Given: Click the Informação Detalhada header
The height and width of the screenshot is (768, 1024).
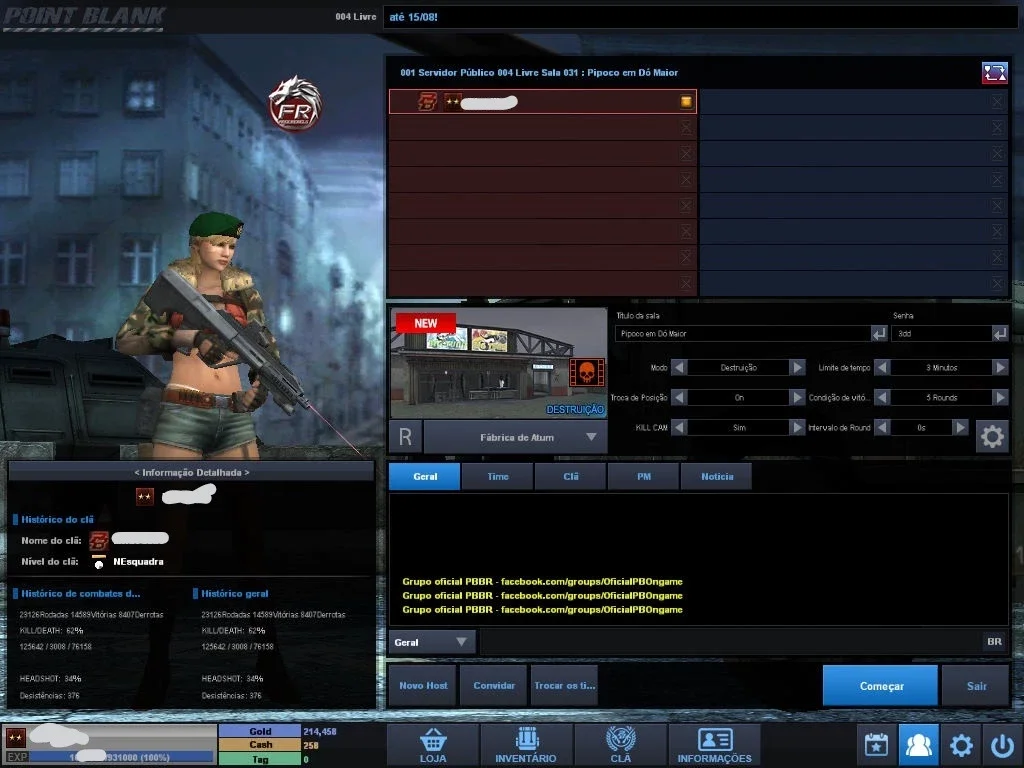Looking at the screenshot, I should [x=191, y=472].
